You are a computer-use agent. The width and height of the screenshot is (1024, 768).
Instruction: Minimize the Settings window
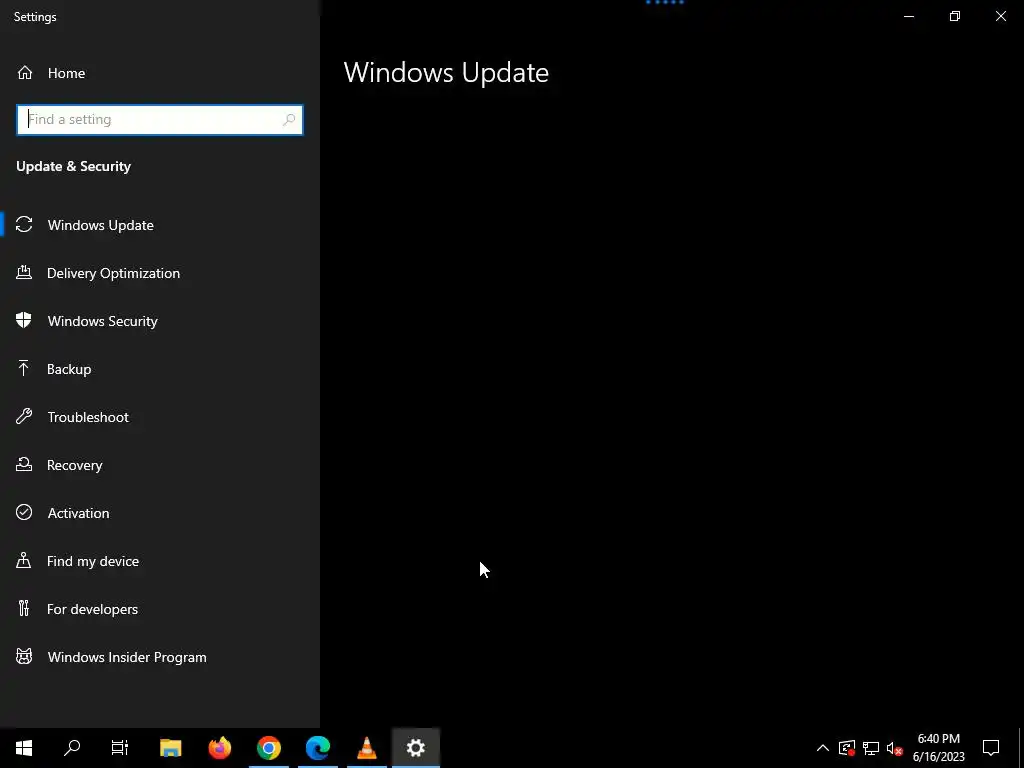[908, 16]
